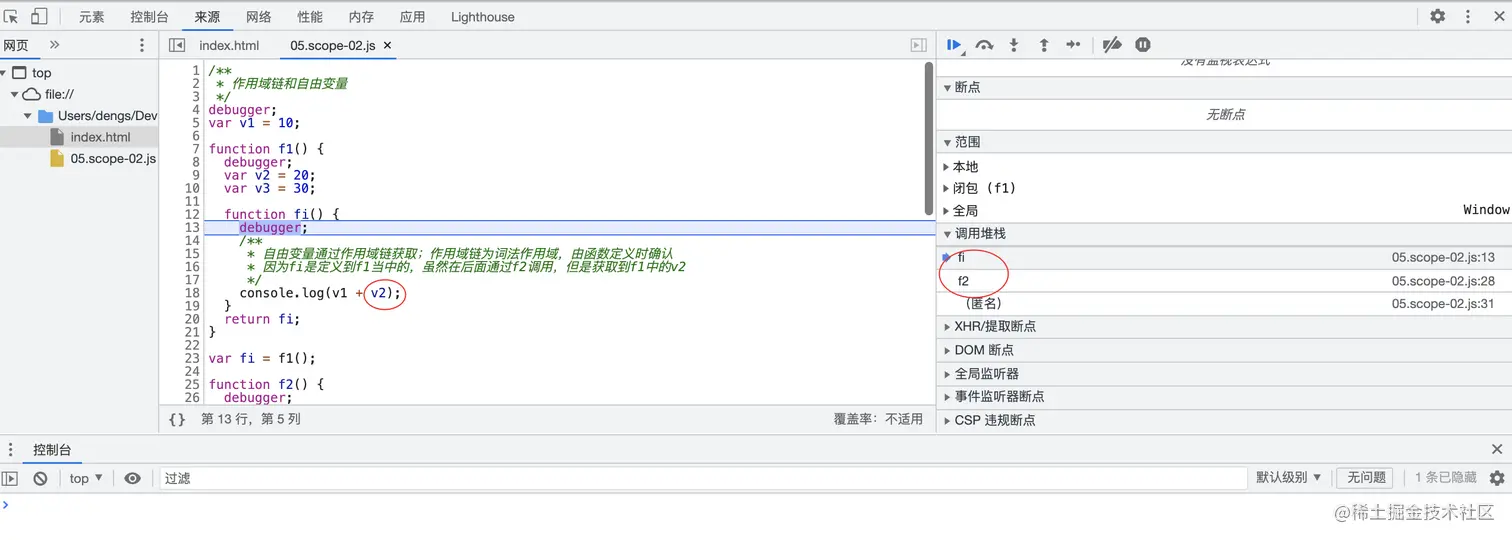Open the navigator pane three-dot menu

141,45
